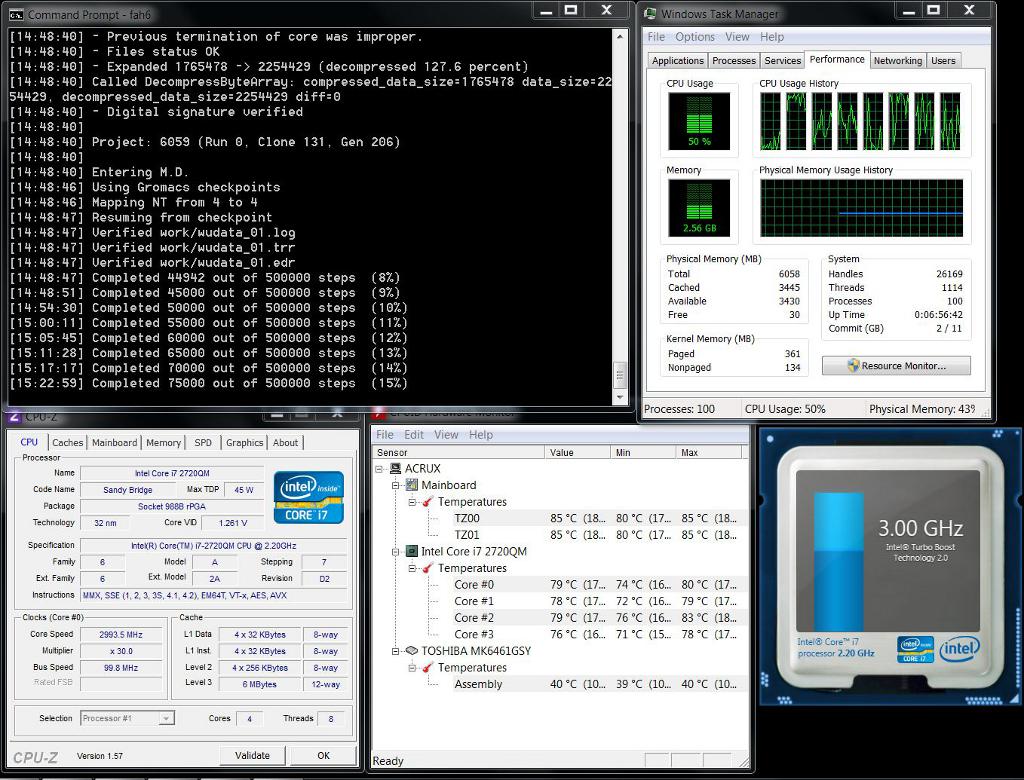This screenshot has width=1024, height=780.
Task: Click the Intel Core i7 2720QM processor icon
Action: 411,551
